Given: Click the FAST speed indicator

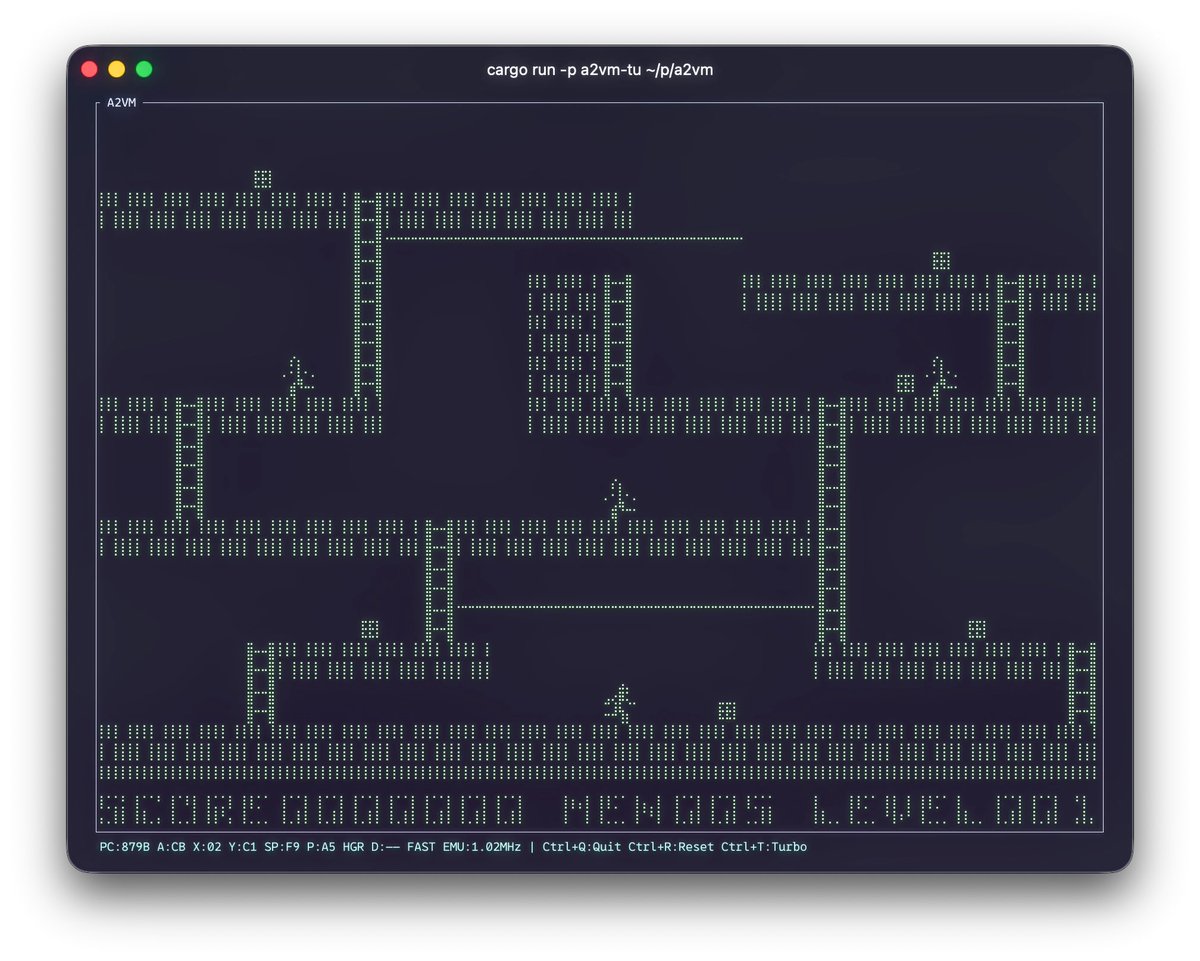Looking at the screenshot, I should tap(421, 847).
